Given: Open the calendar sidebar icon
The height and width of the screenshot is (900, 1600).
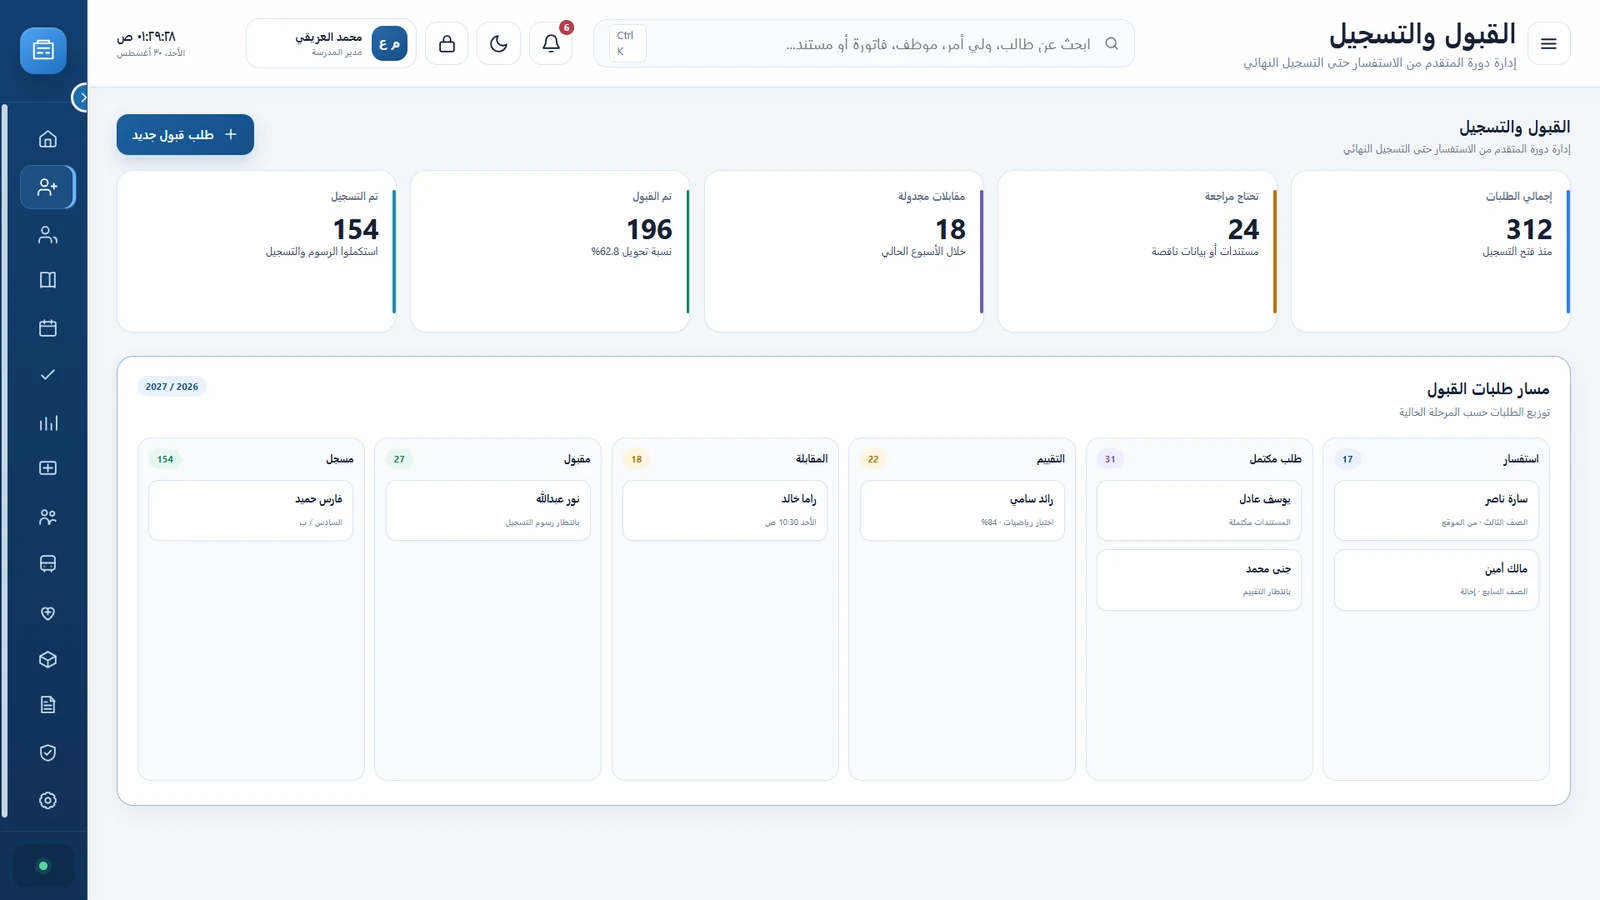Looking at the screenshot, I should [x=47, y=328].
